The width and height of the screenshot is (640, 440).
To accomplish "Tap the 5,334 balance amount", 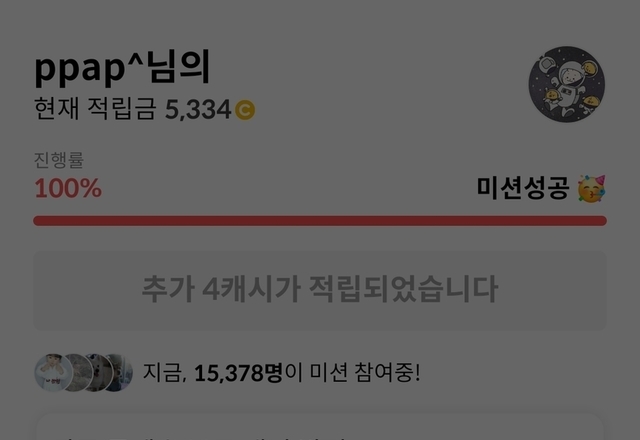I will pos(198,110).
